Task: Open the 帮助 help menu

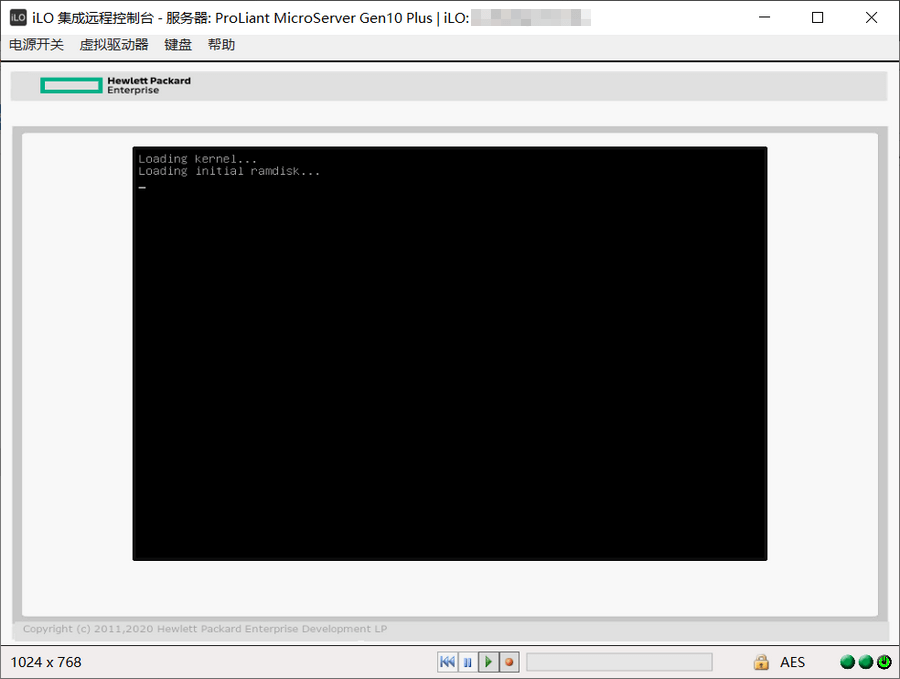Action: (x=221, y=45)
